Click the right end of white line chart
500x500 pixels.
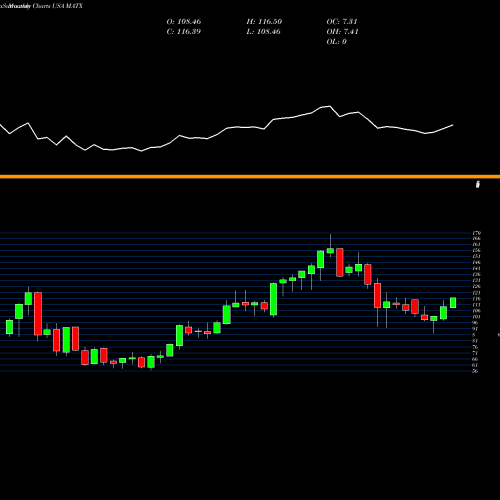(x=453, y=125)
